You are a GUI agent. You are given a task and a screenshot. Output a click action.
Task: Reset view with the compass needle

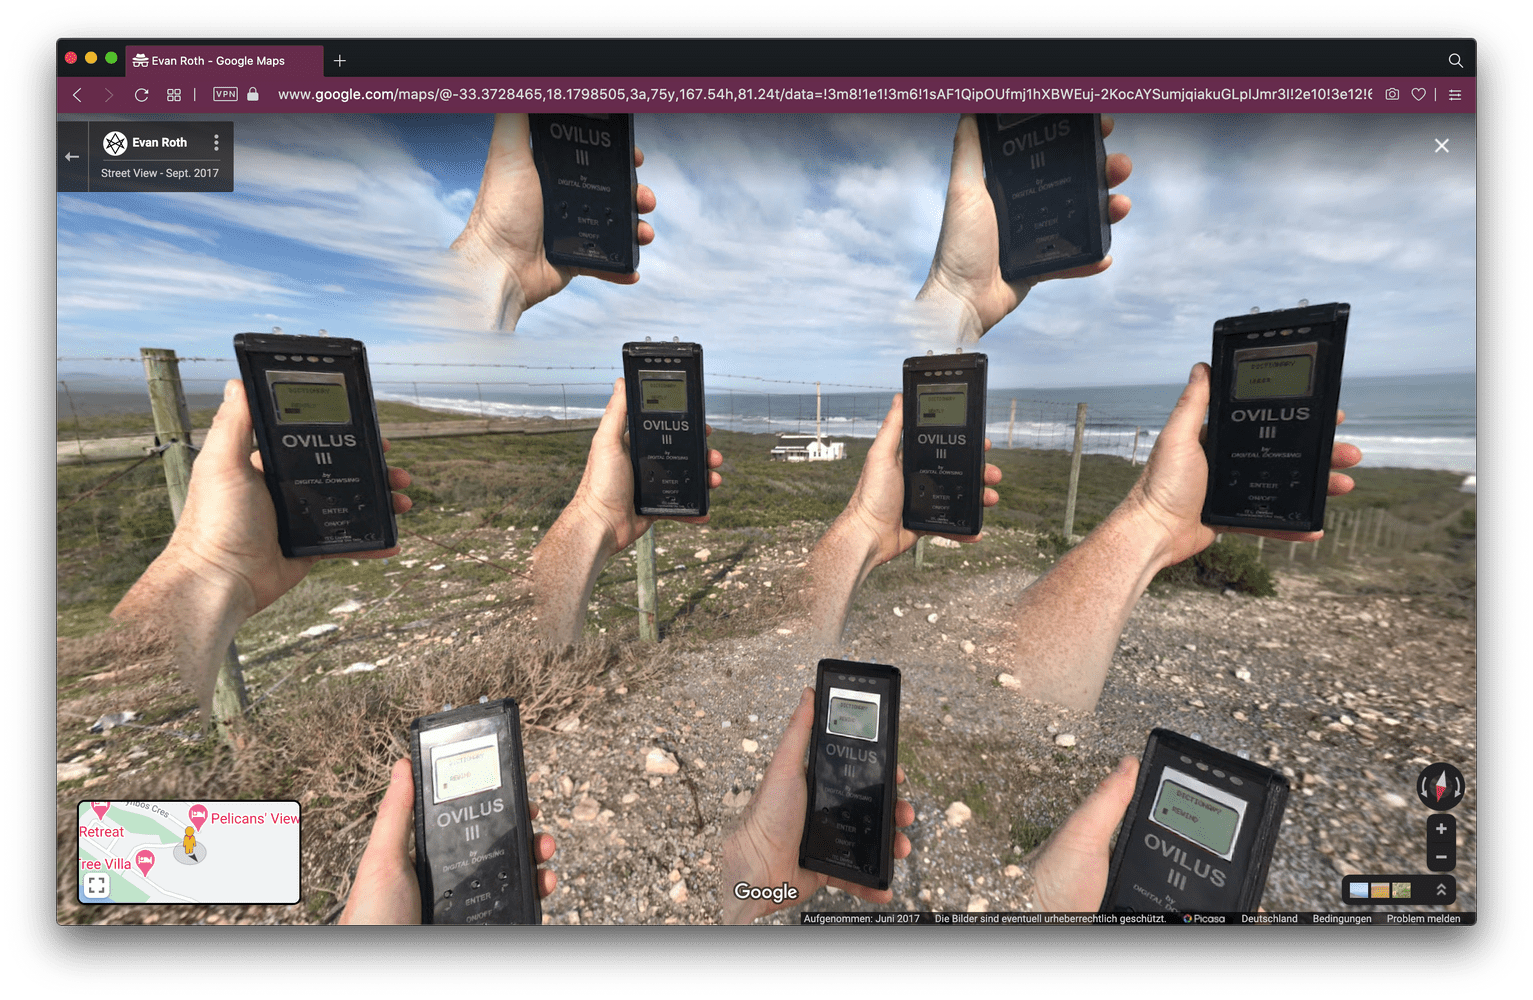point(1441,786)
